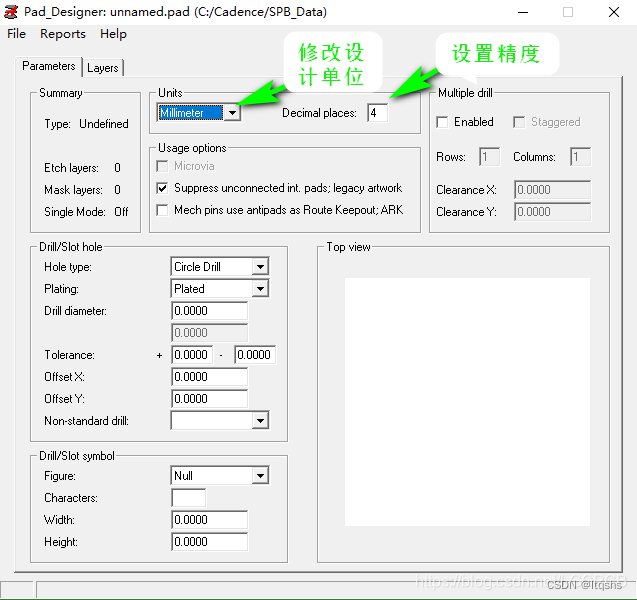Click the Pad Designer title bar icon
The height and width of the screenshot is (600, 637).
14,12
